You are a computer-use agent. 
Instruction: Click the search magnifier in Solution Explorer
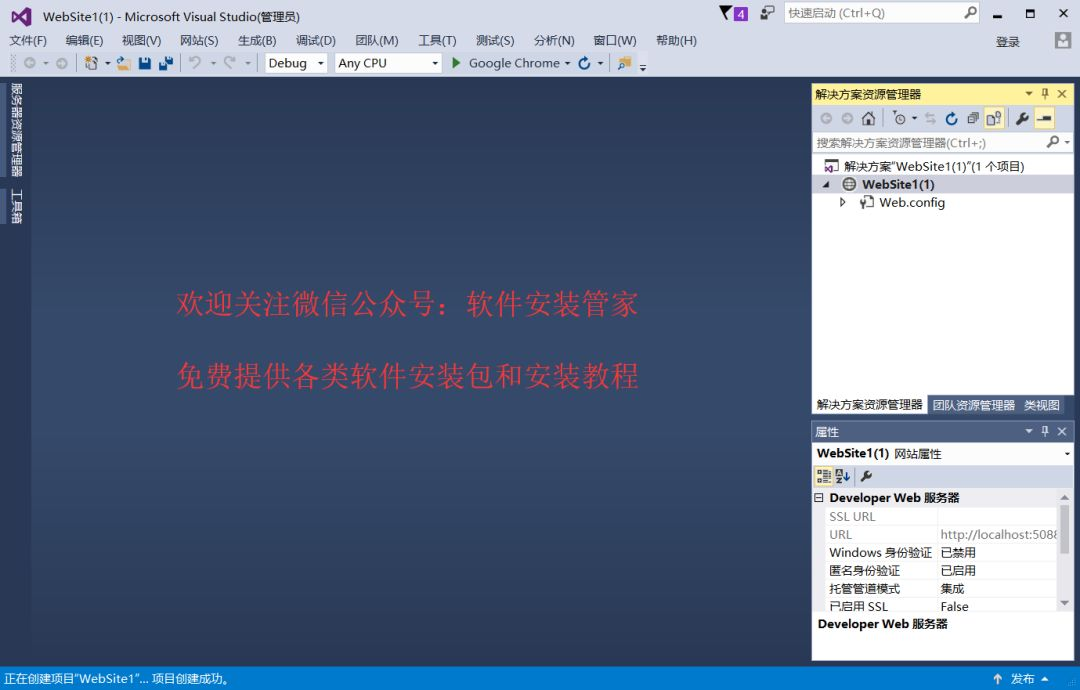click(1052, 142)
